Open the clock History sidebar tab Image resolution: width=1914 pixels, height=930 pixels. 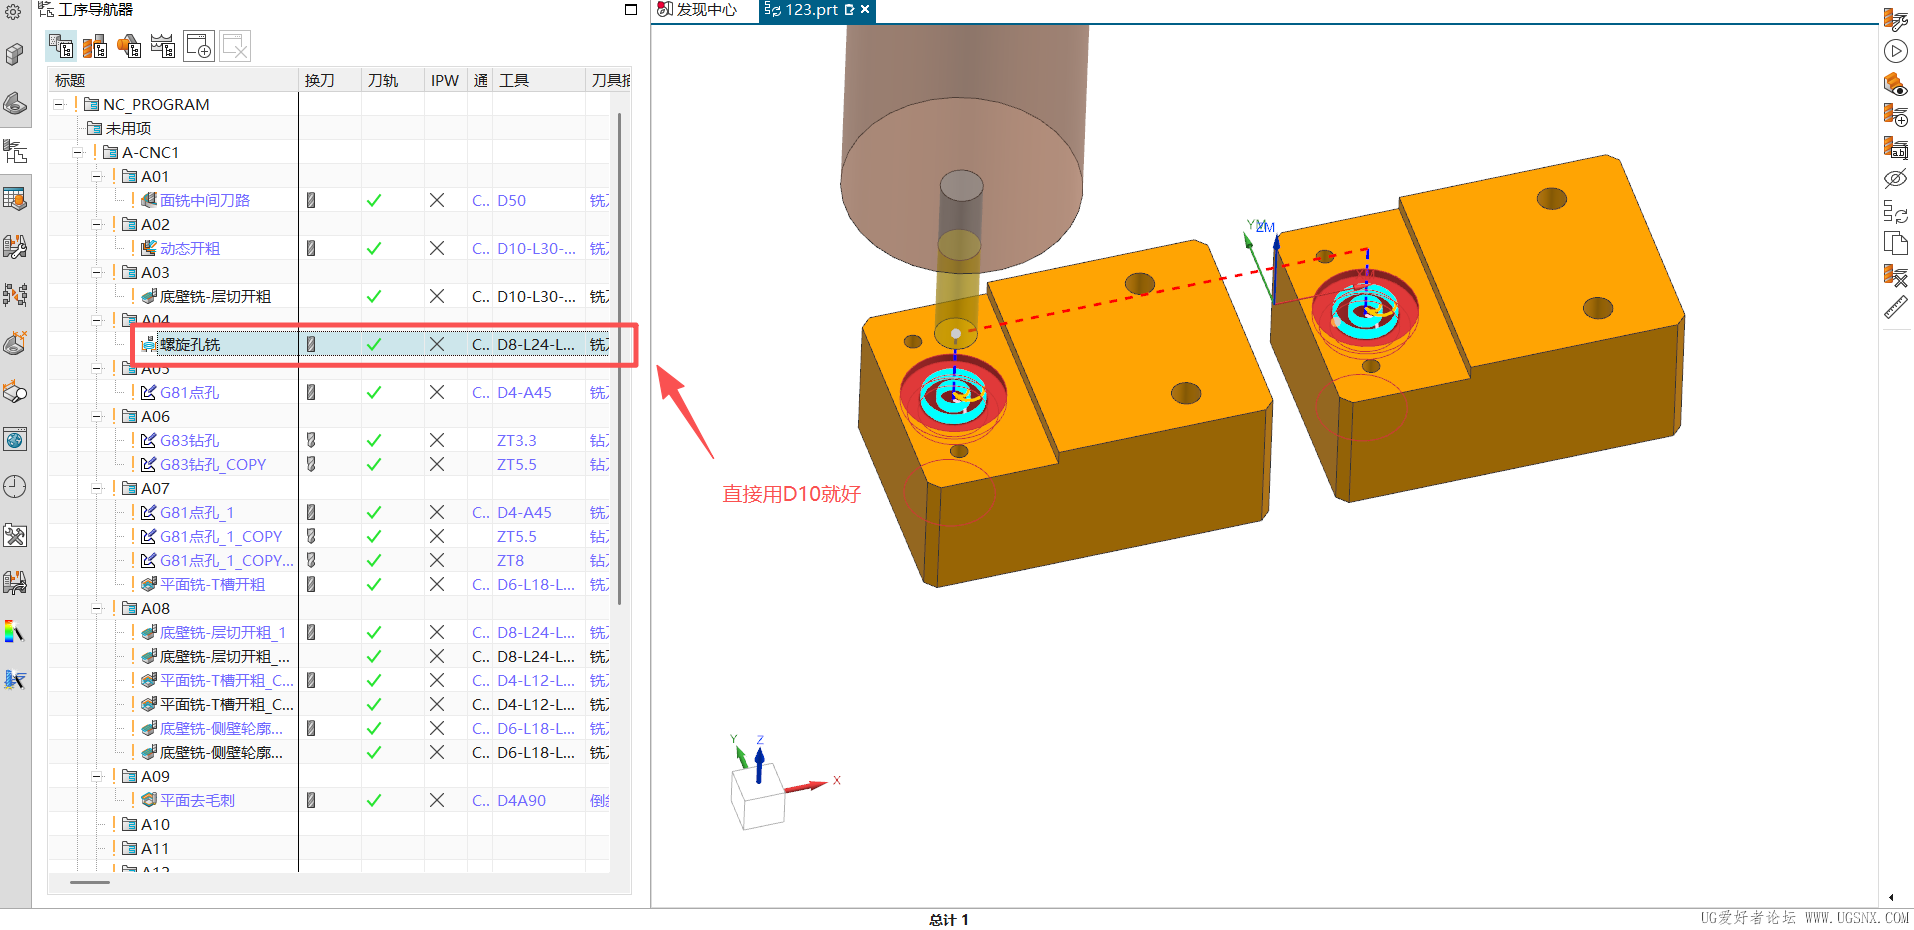[15, 487]
